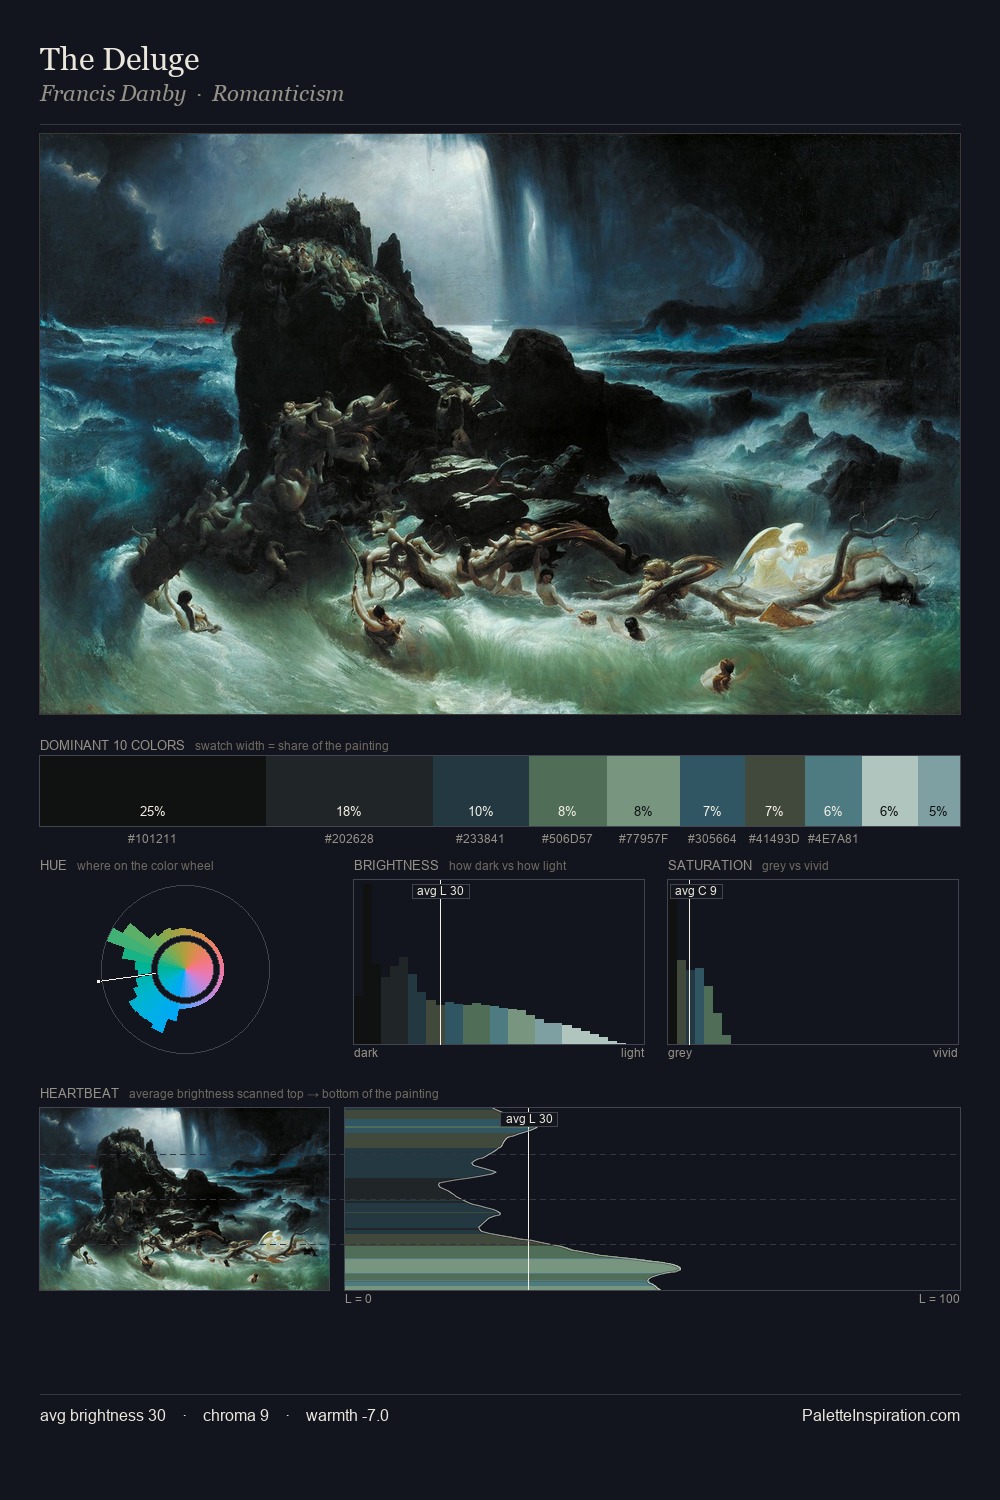Choose the 5% light blue-grey swatch
The height and width of the screenshot is (1500, 1000).
pyautogui.click(x=938, y=791)
